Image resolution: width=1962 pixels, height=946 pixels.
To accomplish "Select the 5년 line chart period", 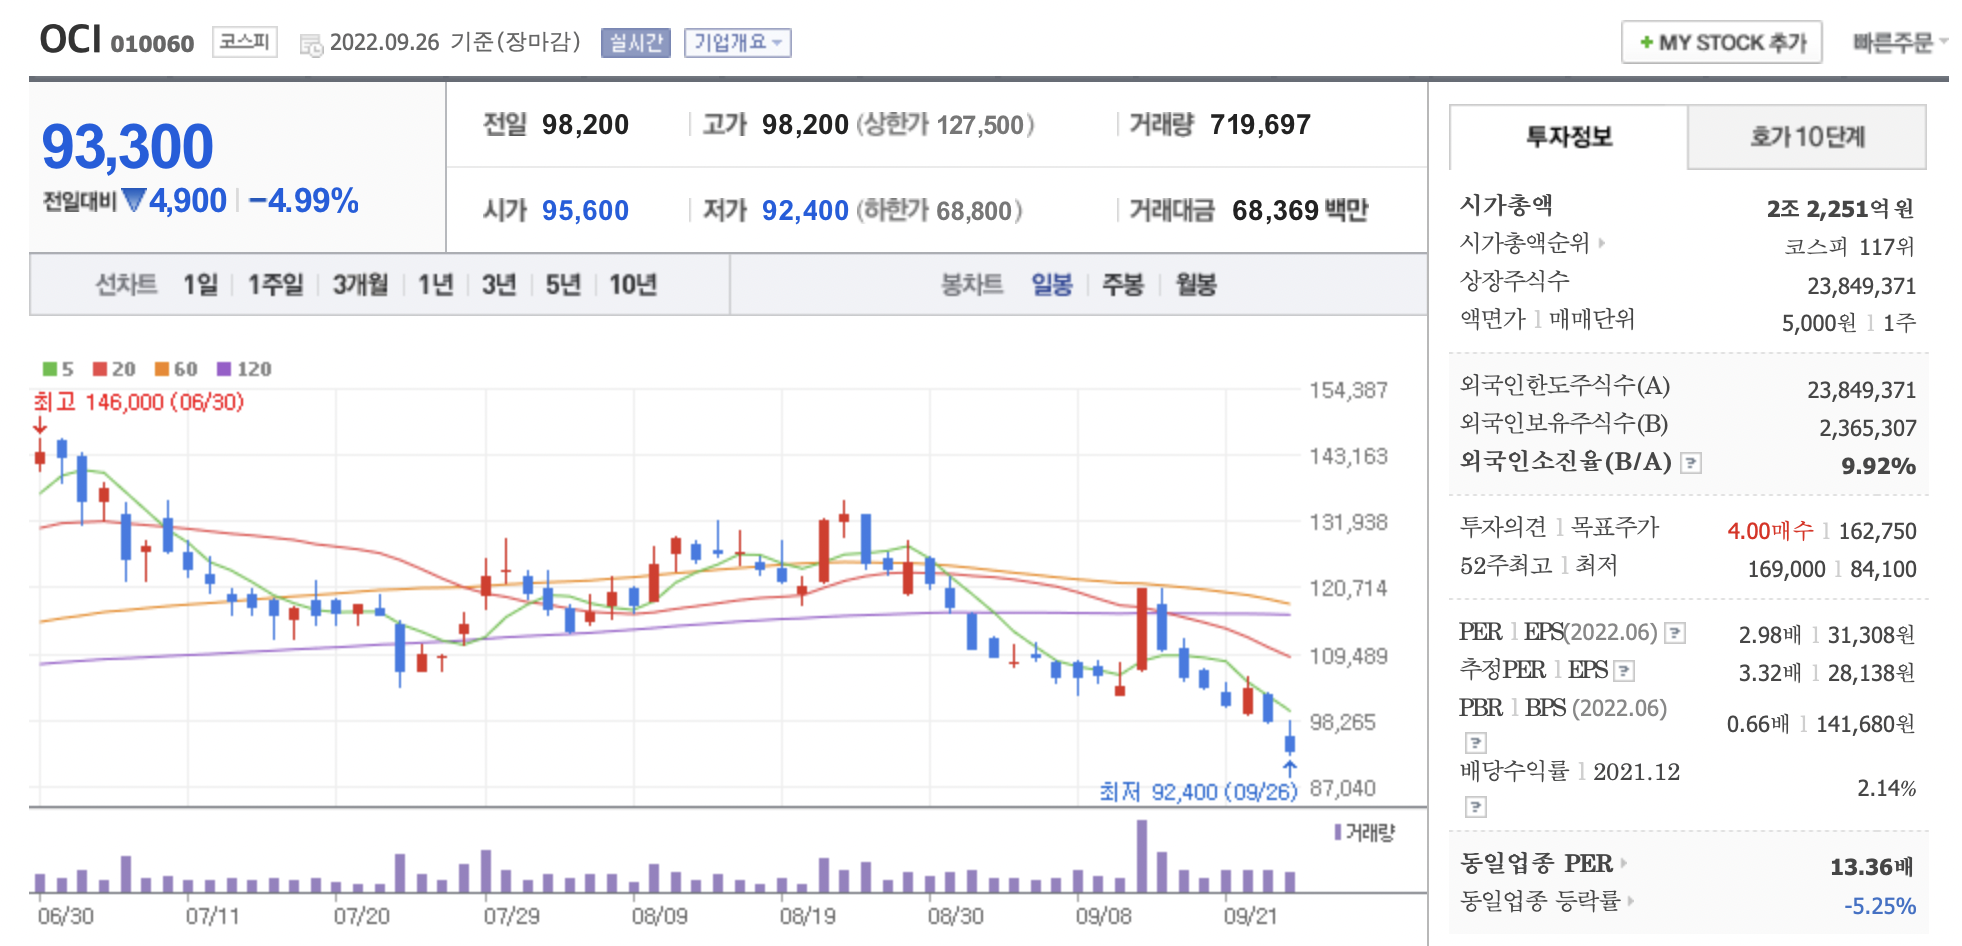I will [562, 285].
